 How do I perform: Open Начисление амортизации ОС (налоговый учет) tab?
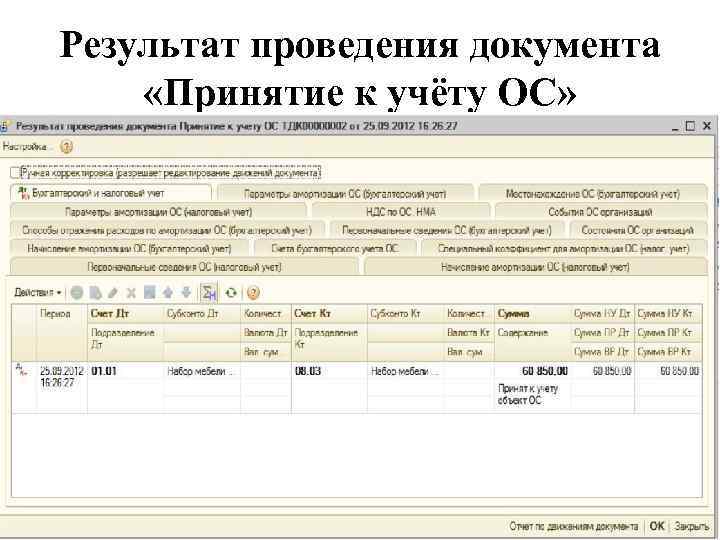tap(535, 267)
